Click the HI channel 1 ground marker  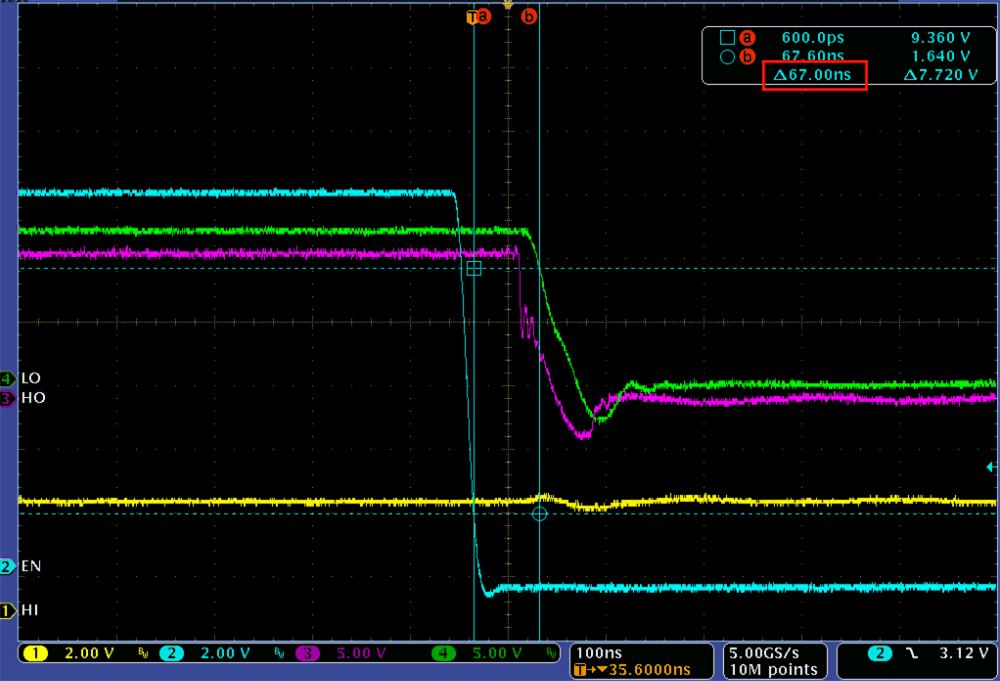pos(8,610)
